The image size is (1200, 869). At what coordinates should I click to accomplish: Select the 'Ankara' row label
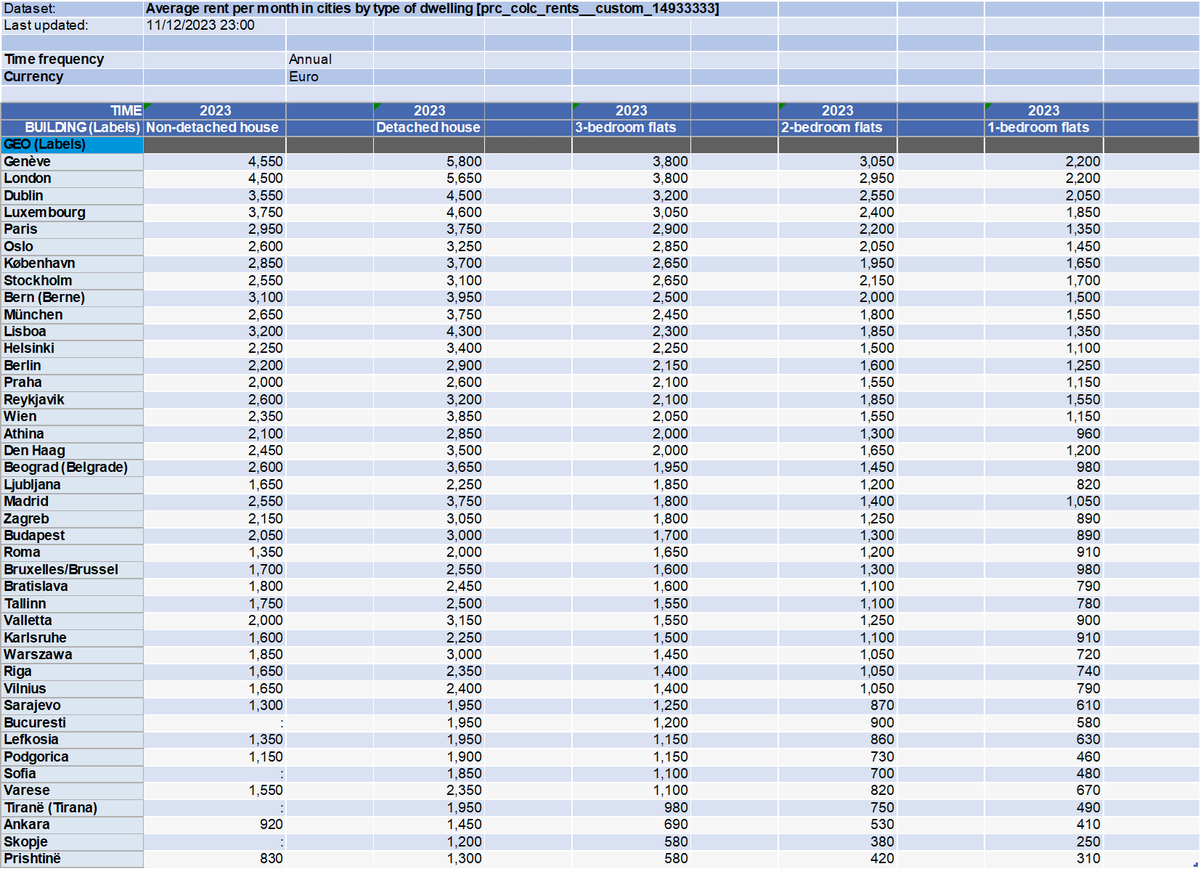[72, 824]
